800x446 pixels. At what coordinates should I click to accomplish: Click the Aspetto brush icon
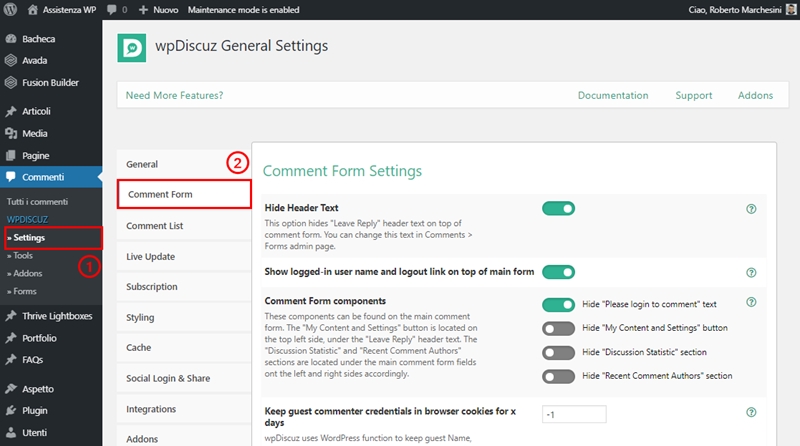[11, 389]
